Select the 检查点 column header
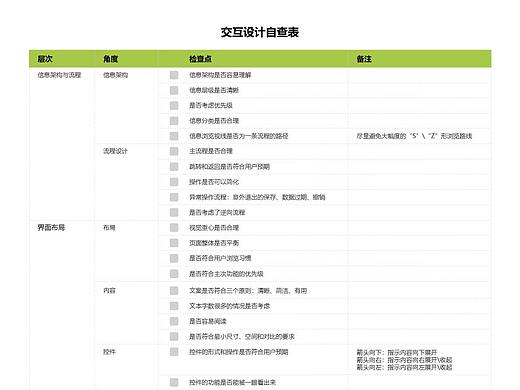 [200, 59]
